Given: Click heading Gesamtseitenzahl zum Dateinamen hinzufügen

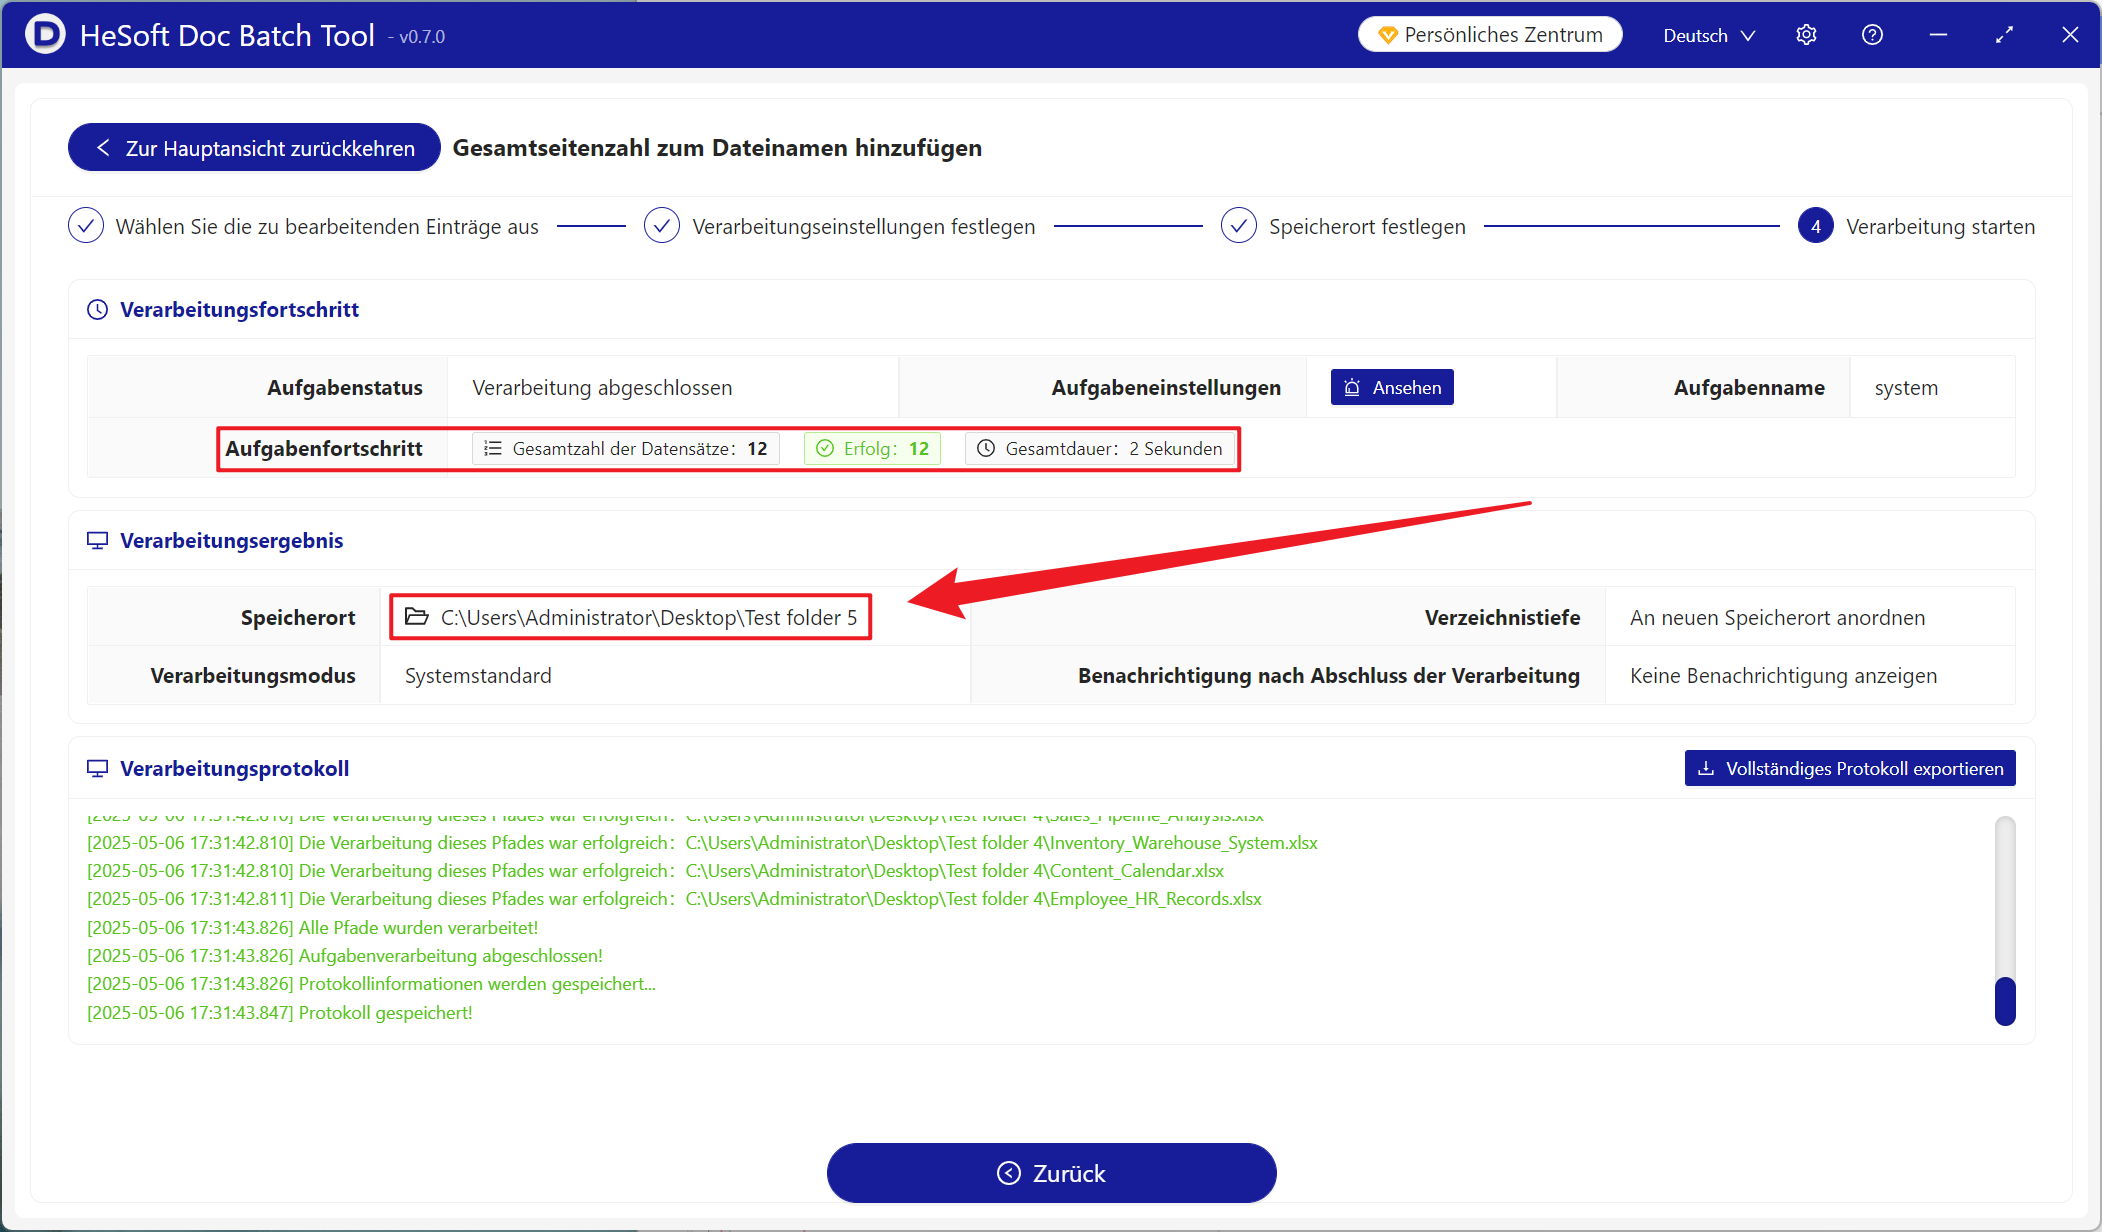Looking at the screenshot, I should point(717,148).
